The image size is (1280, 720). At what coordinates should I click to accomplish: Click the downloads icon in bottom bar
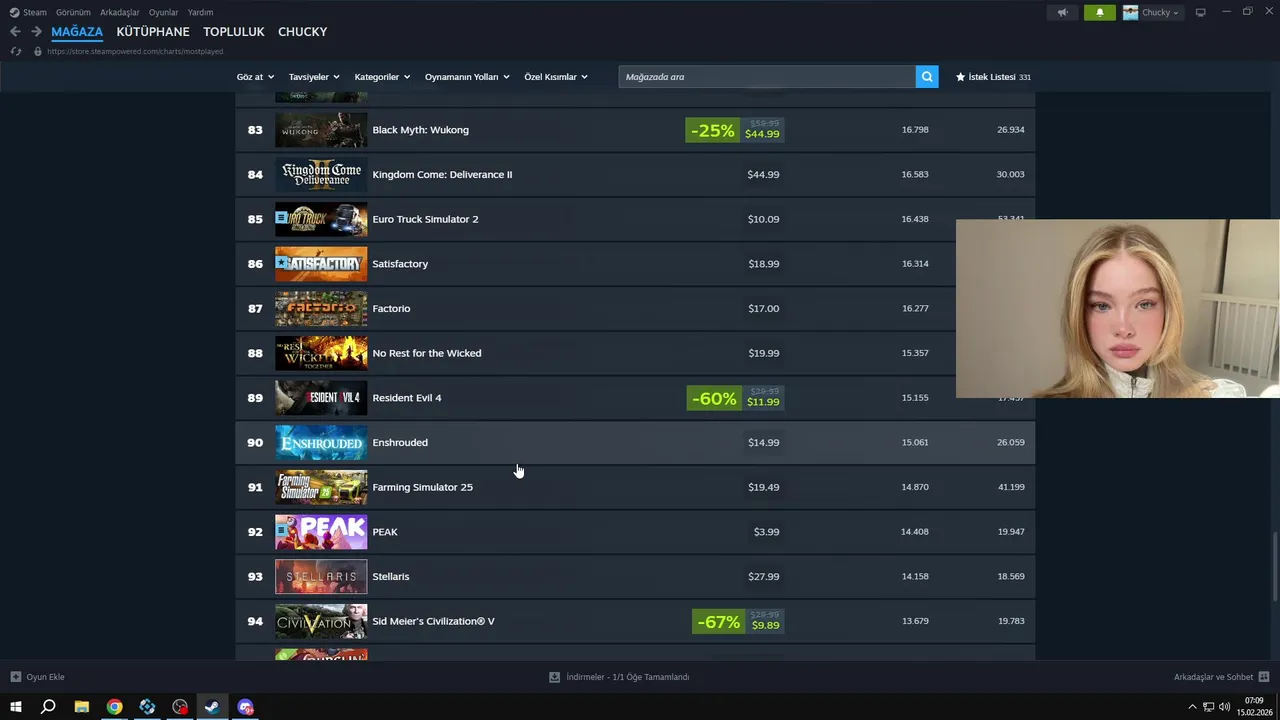pyautogui.click(x=554, y=677)
